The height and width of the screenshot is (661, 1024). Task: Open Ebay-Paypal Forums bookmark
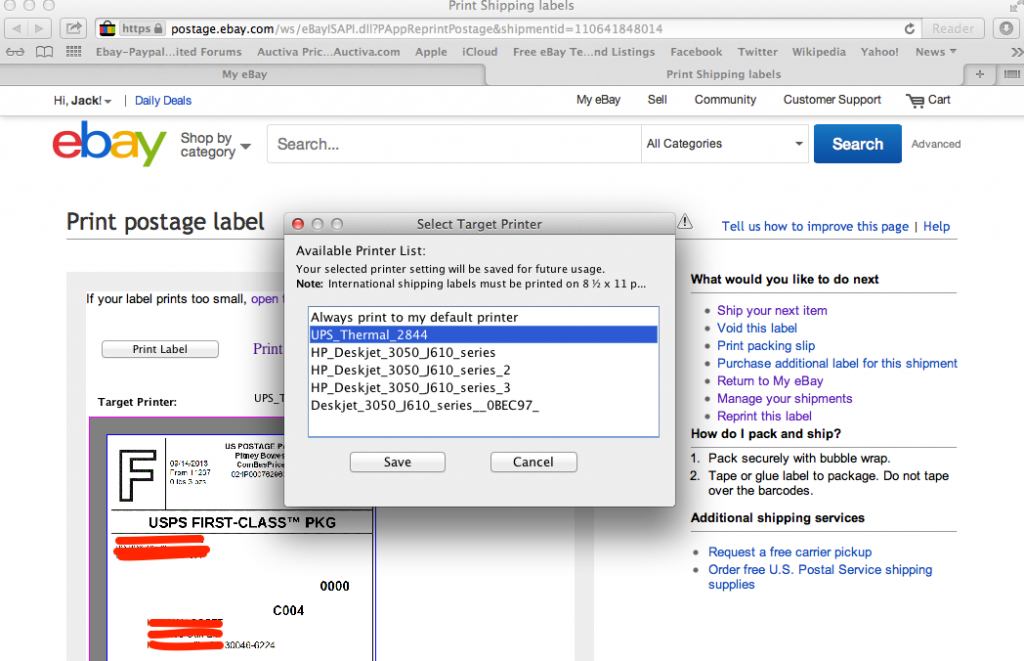pyautogui.click(x=168, y=52)
